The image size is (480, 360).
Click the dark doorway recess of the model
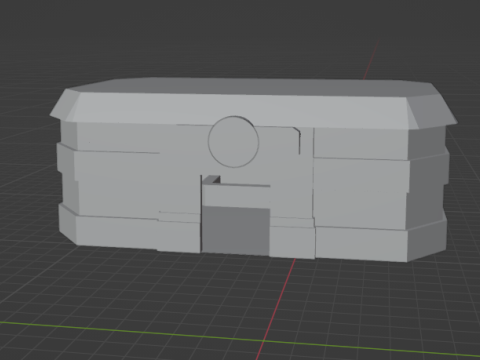[236, 231]
